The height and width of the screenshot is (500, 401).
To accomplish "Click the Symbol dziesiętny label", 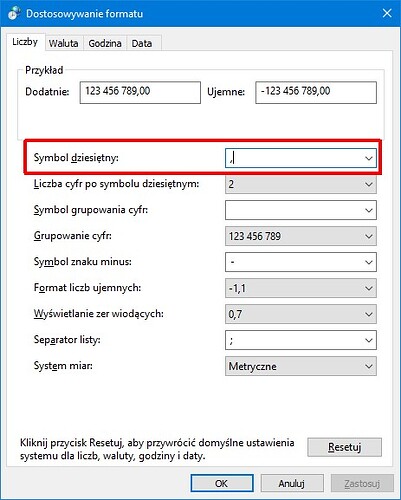I will [x=76, y=157].
